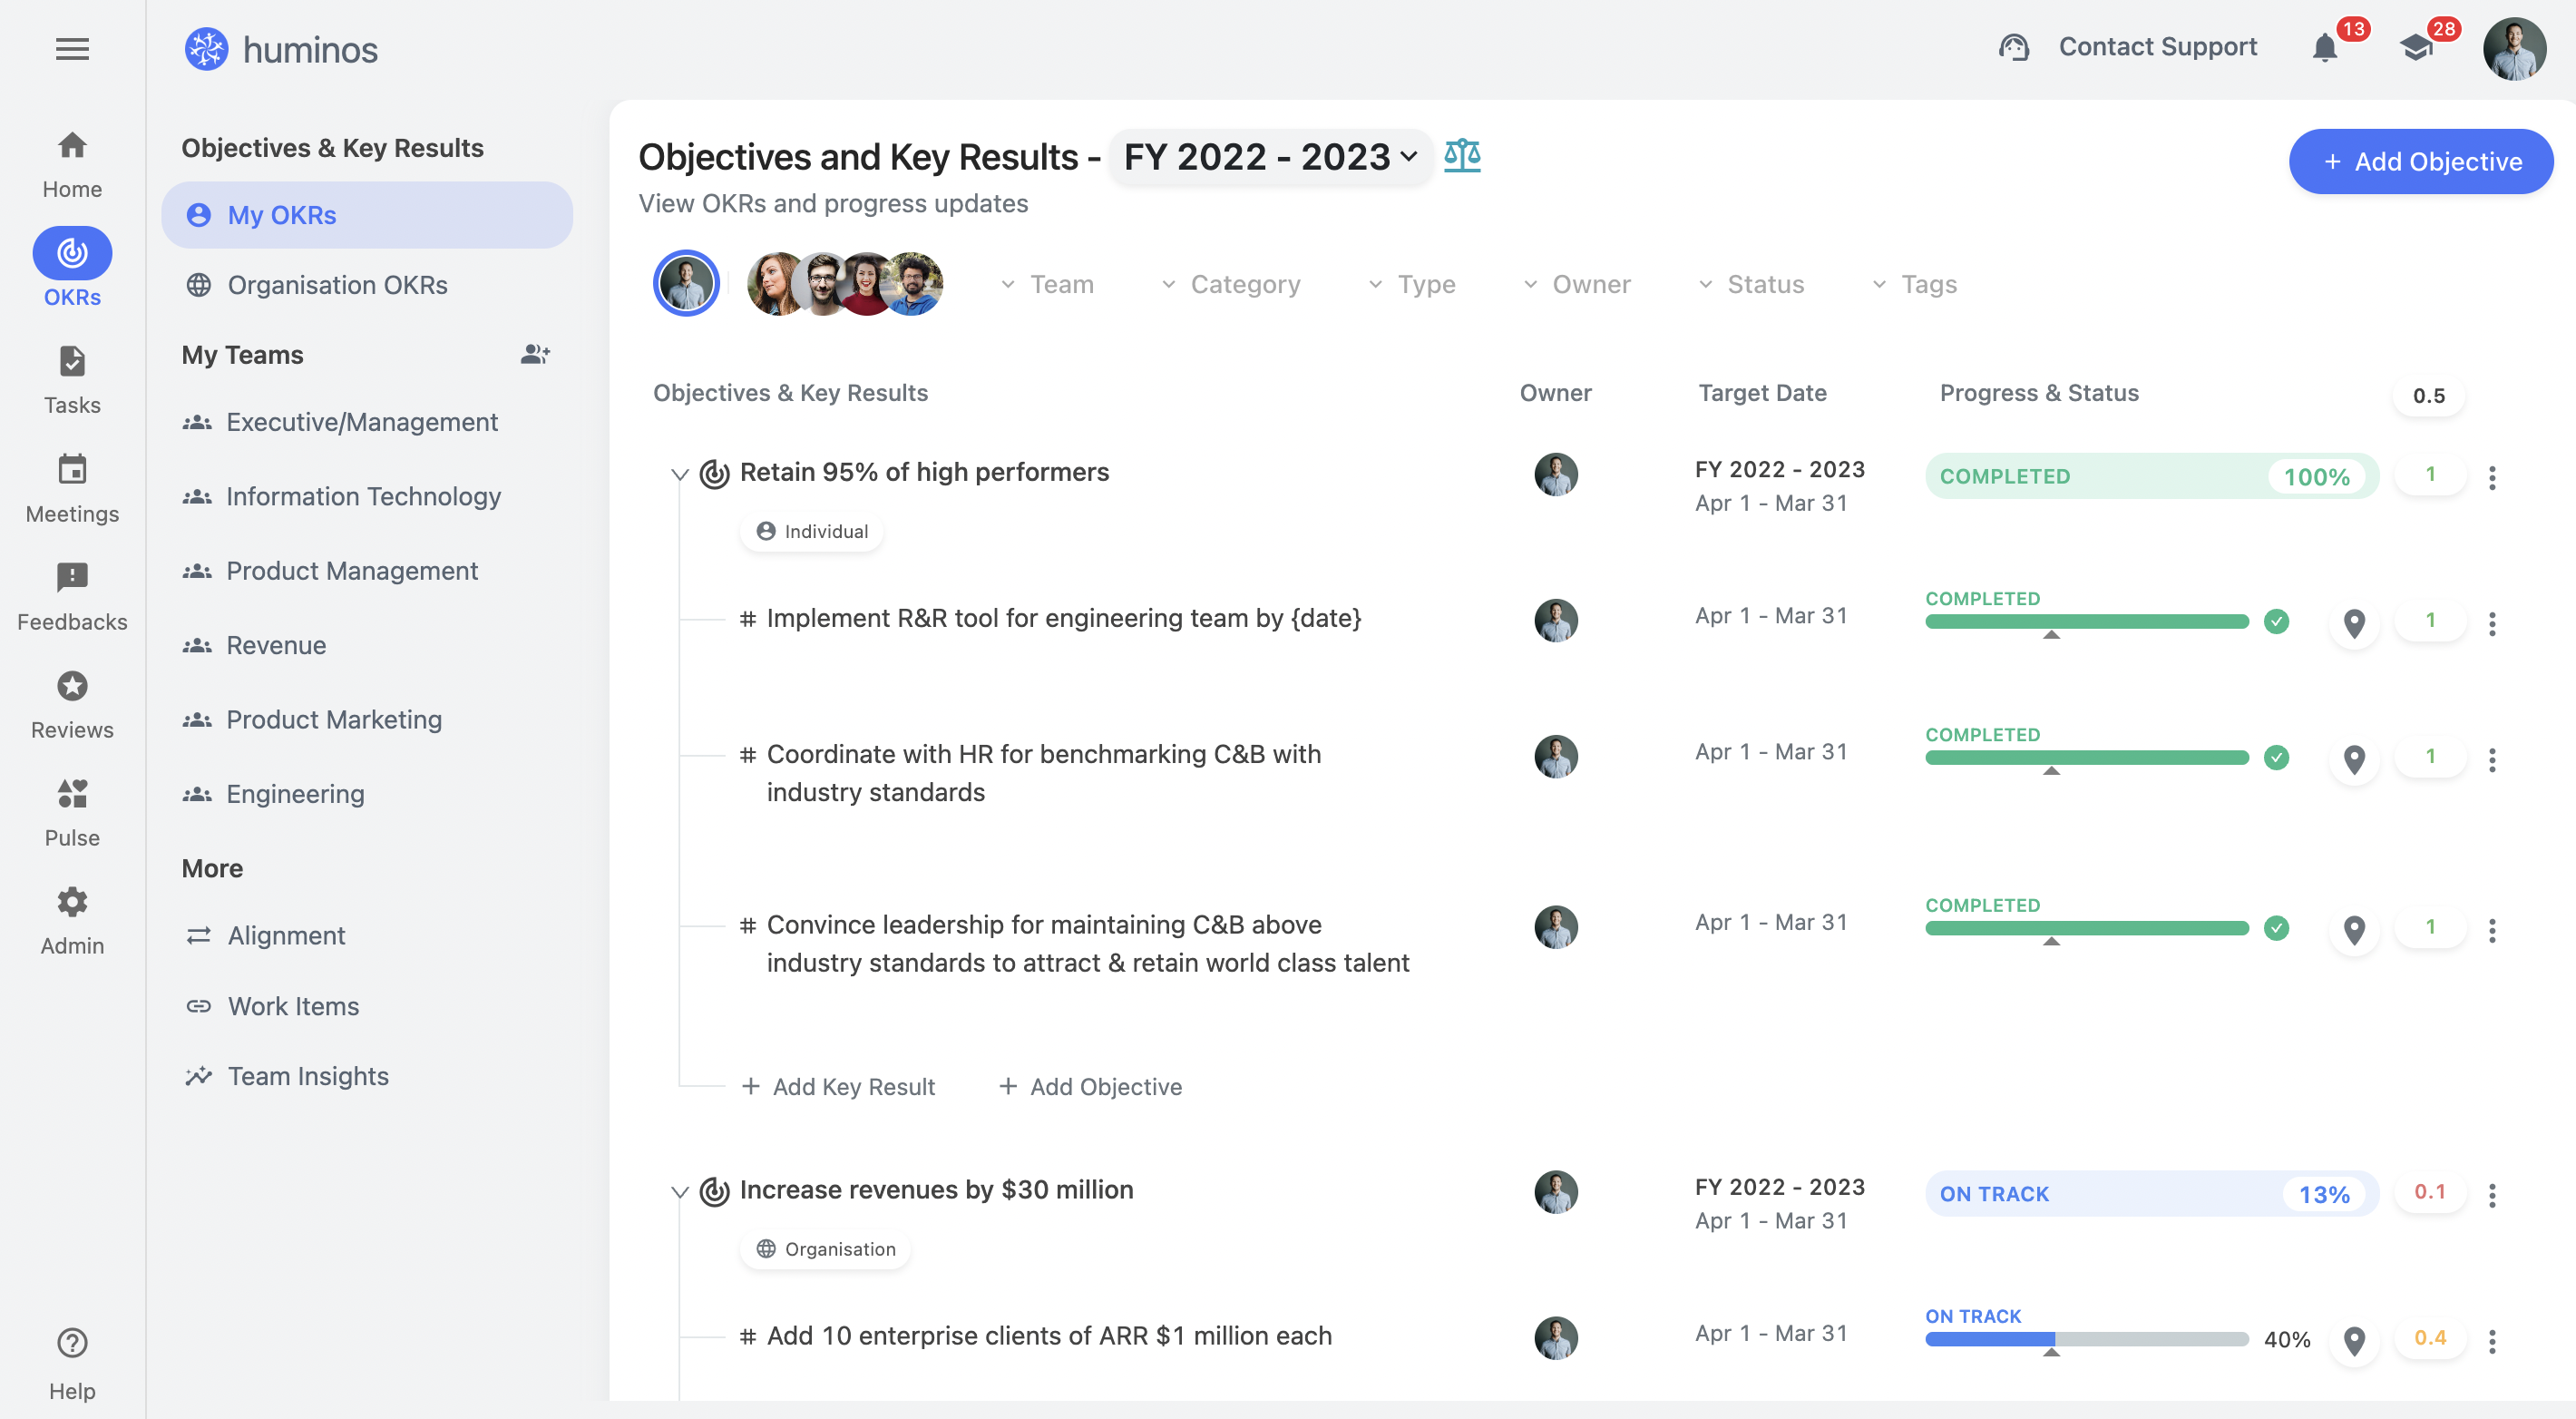Open the Engineering team section
This screenshot has width=2576, height=1419.
click(x=293, y=793)
